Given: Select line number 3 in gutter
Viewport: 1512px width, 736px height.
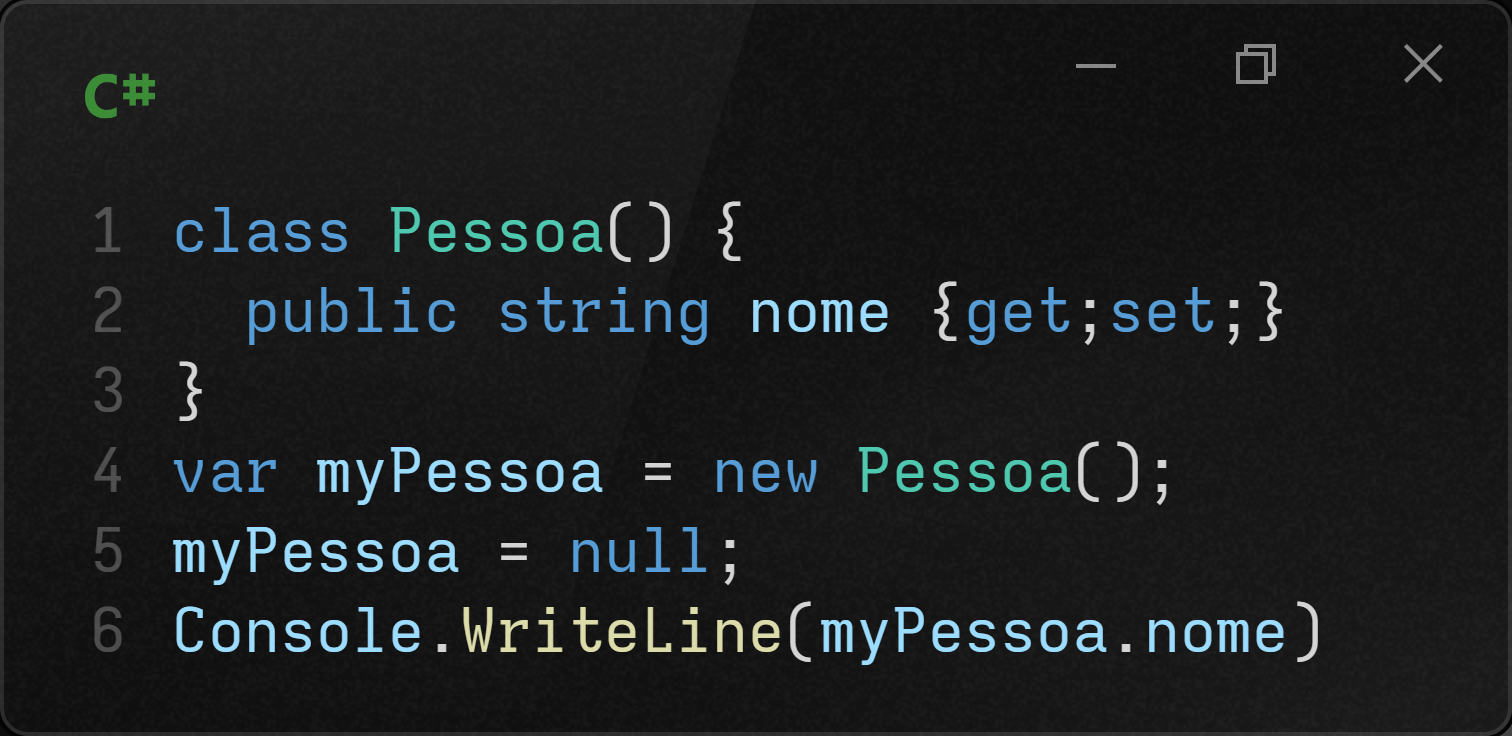Looking at the screenshot, I should (x=107, y=392).
